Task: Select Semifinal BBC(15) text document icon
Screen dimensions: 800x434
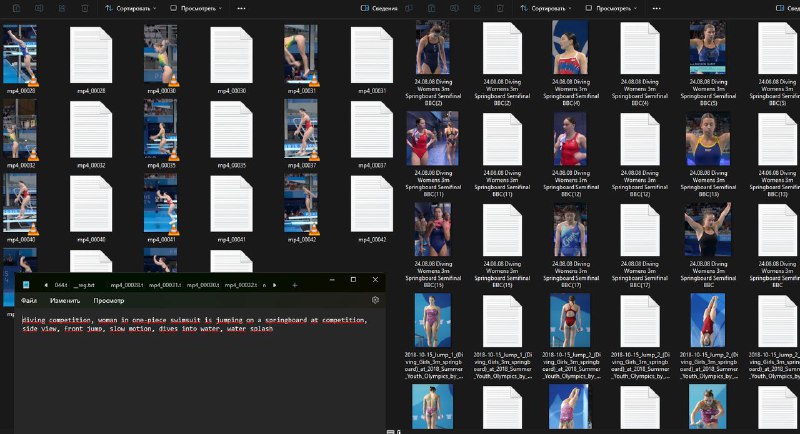Action: pos(502,230)
